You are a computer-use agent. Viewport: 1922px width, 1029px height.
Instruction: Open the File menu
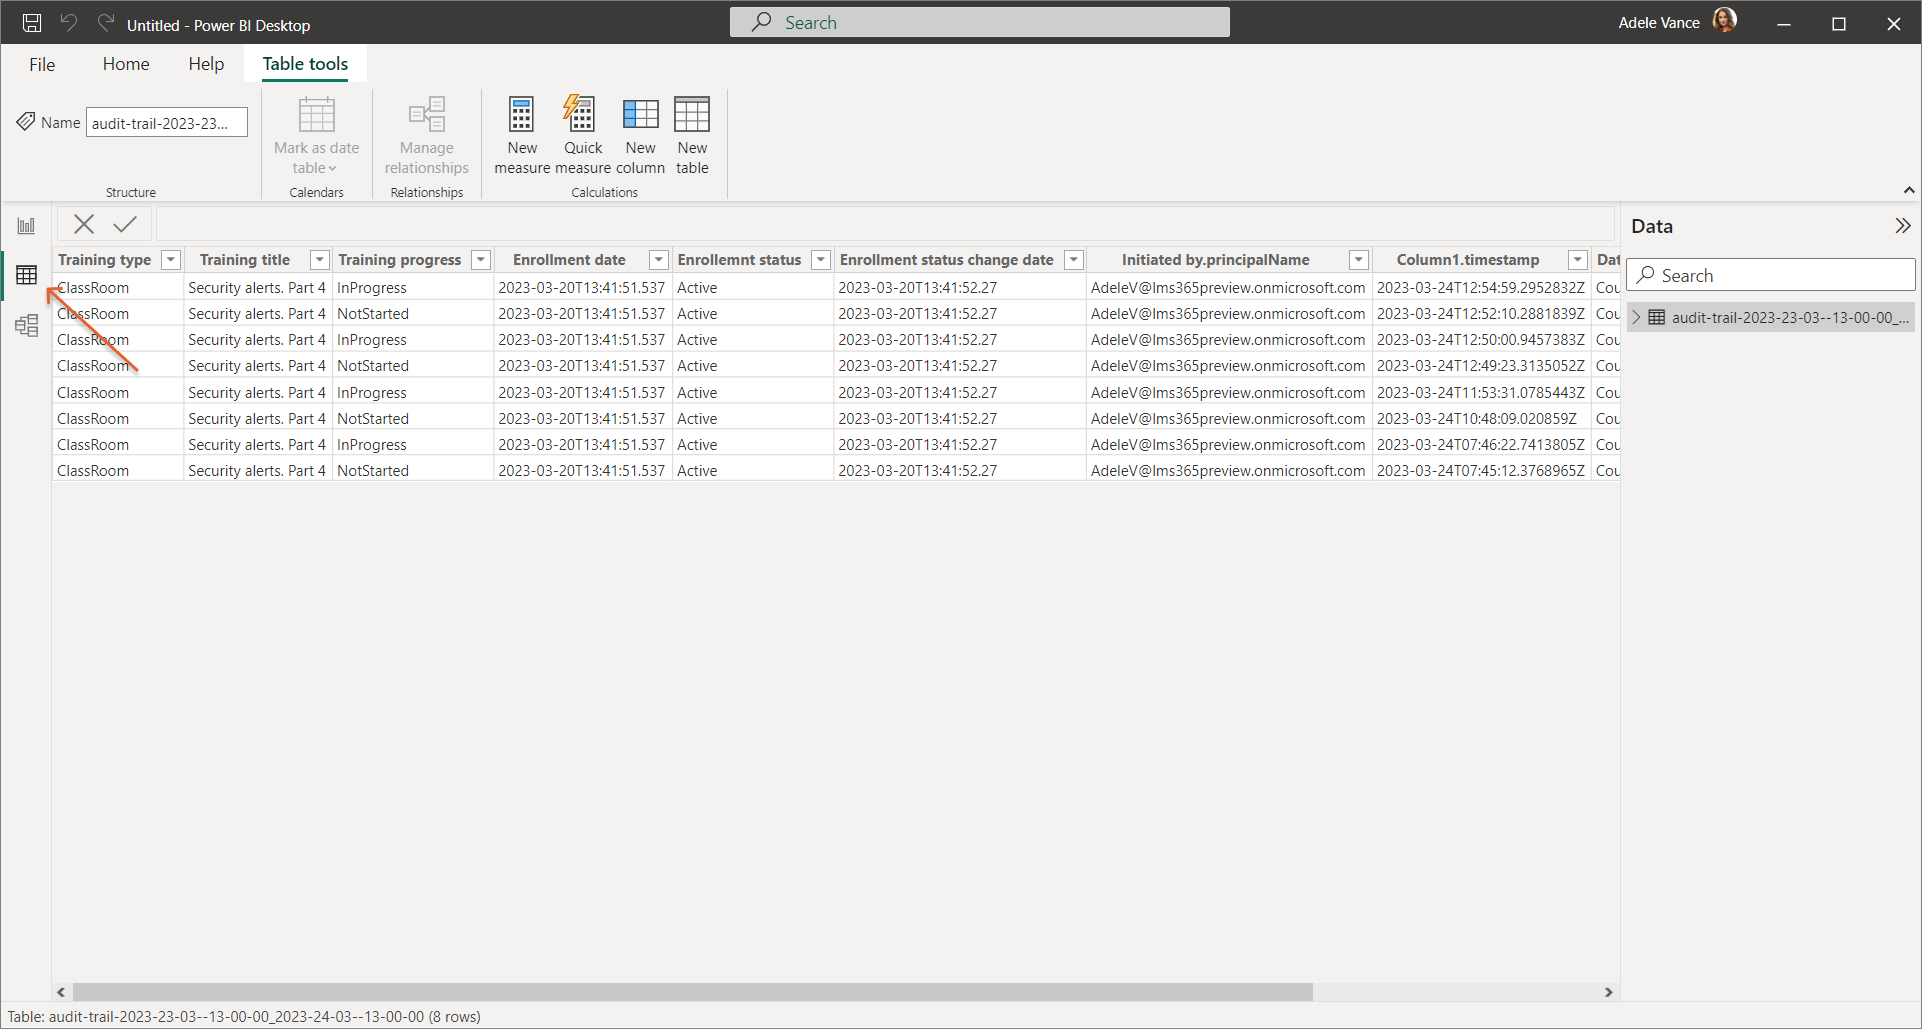pyautogui.click(x=42, y=64)
